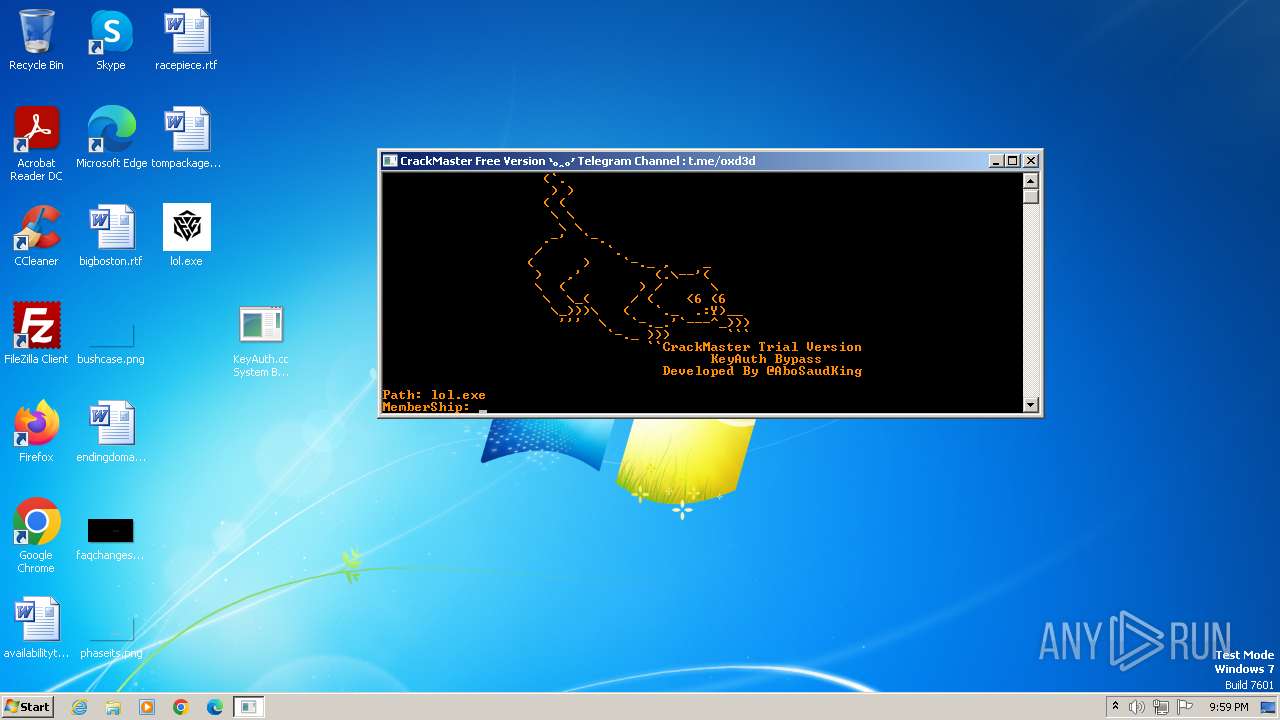Minimize the CrackMaster console window
The image size is (1280, 720).
(x=996, y=161)
